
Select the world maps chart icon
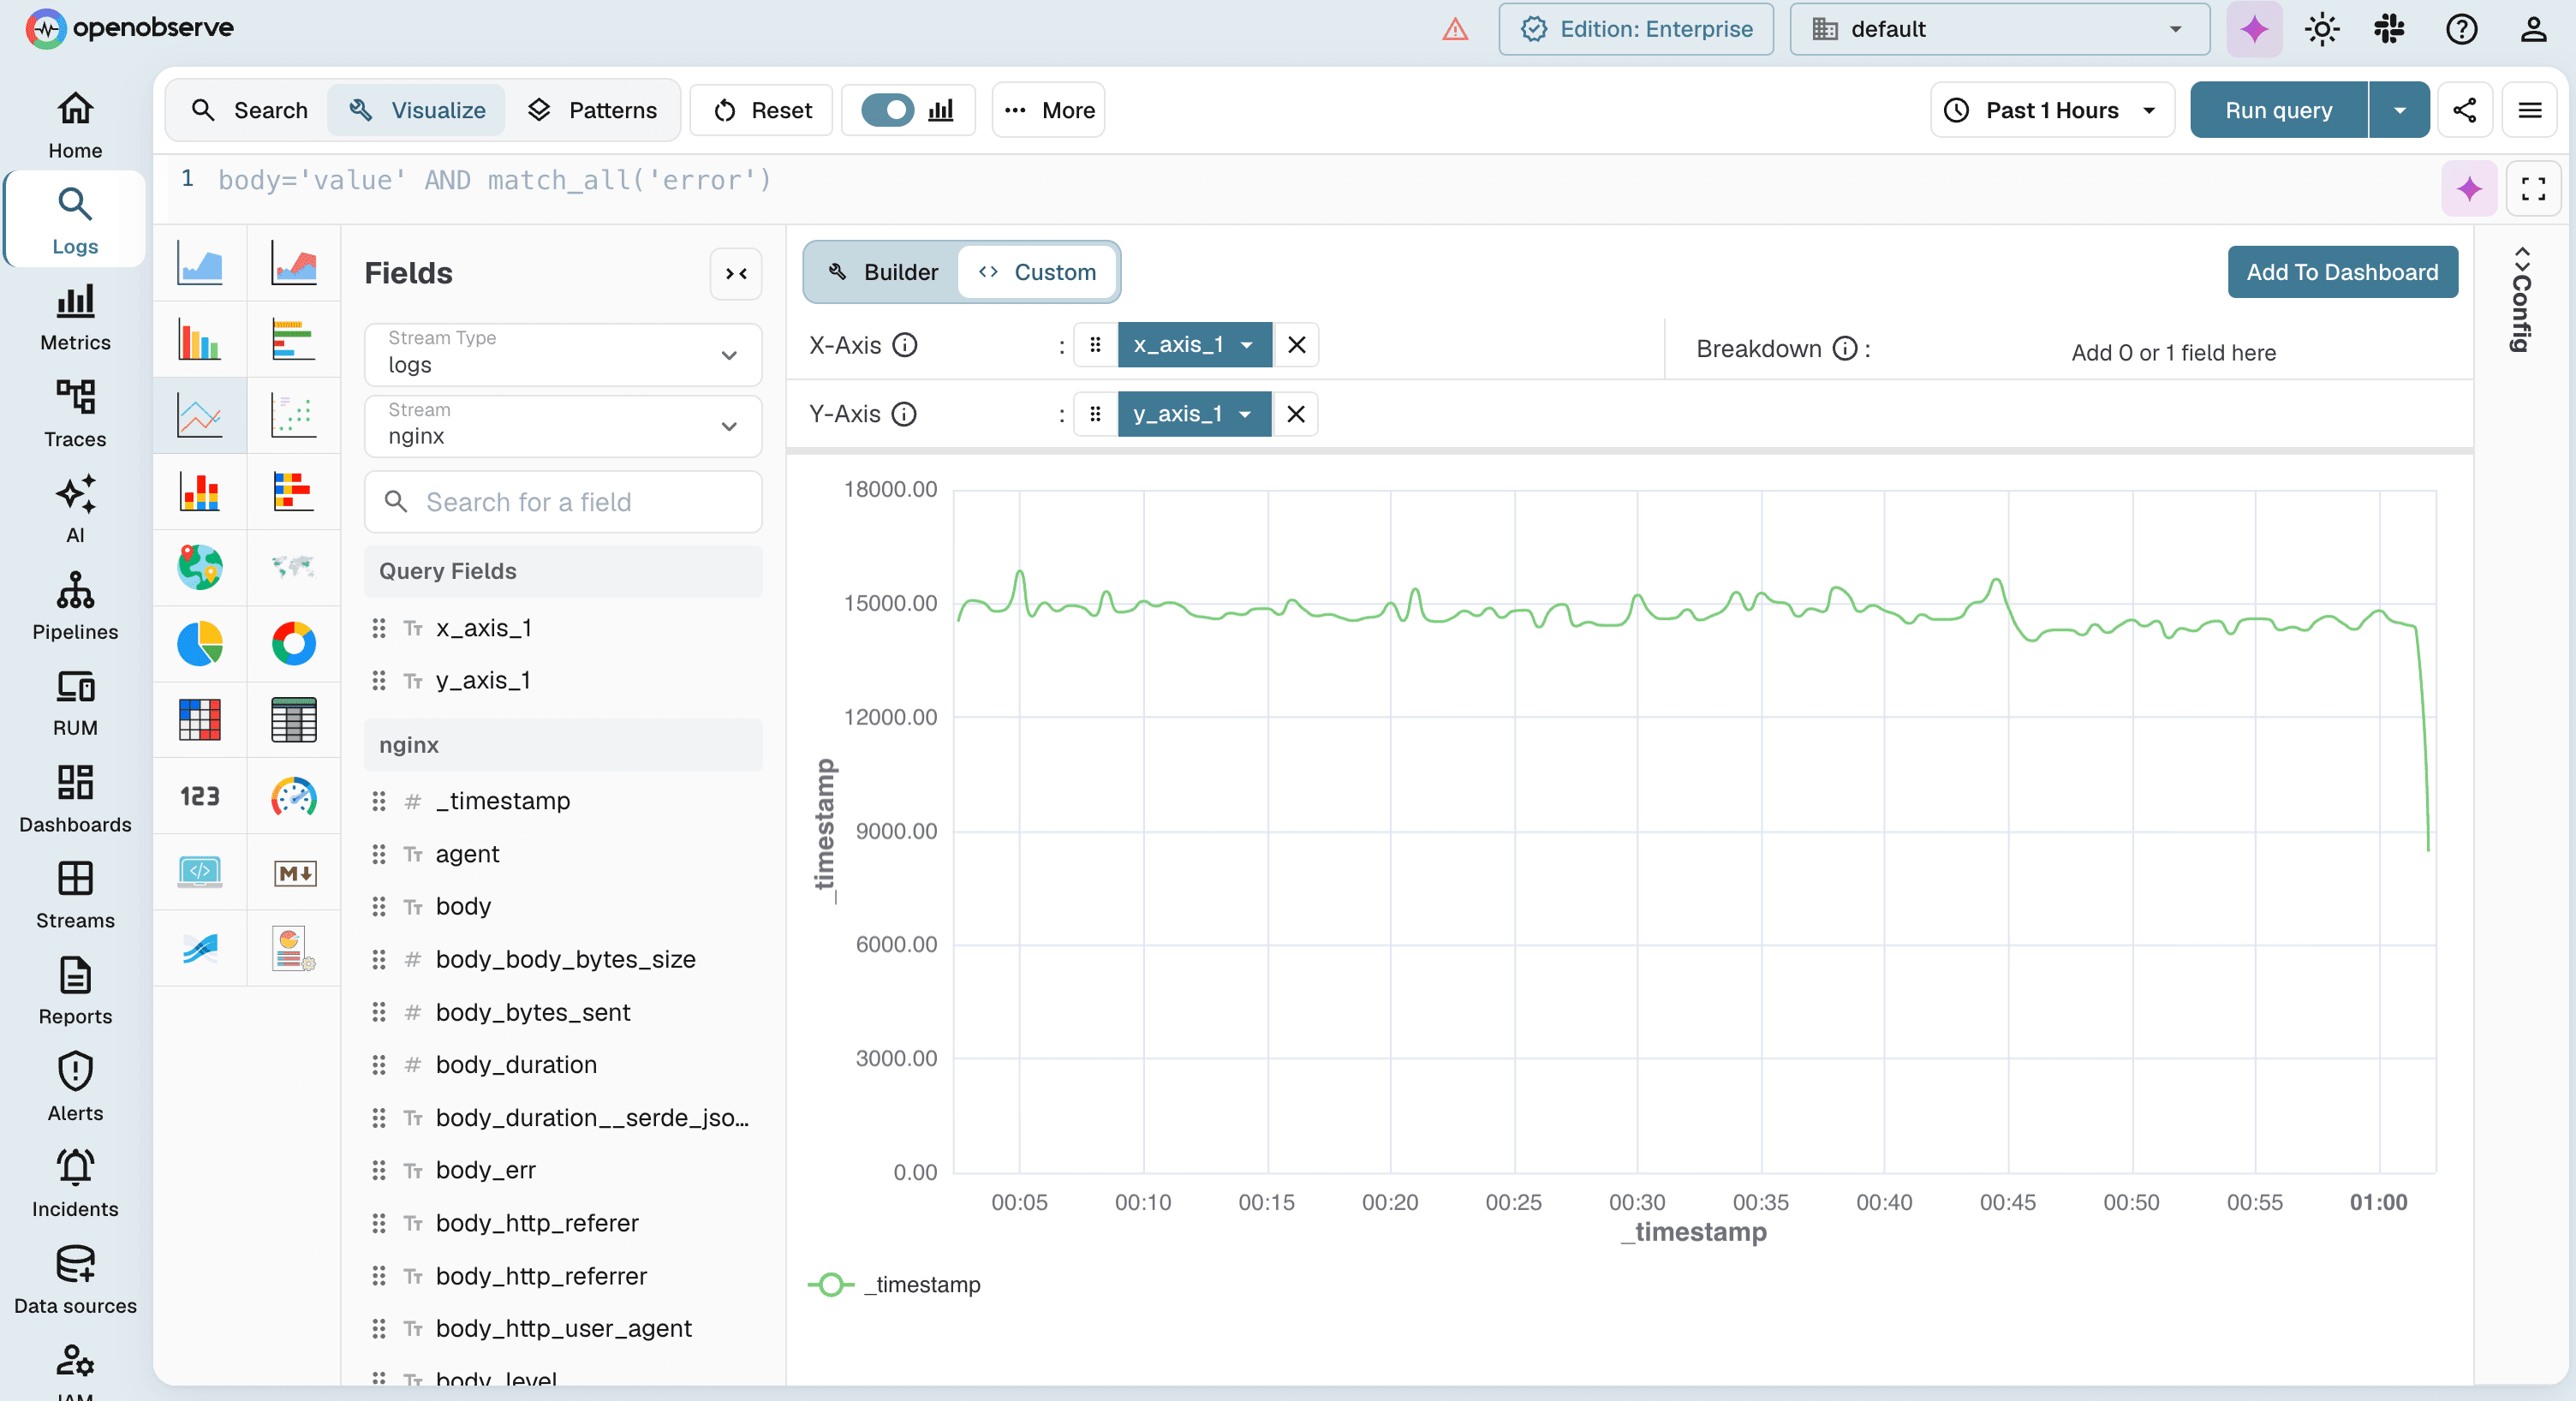click(293, 568)
